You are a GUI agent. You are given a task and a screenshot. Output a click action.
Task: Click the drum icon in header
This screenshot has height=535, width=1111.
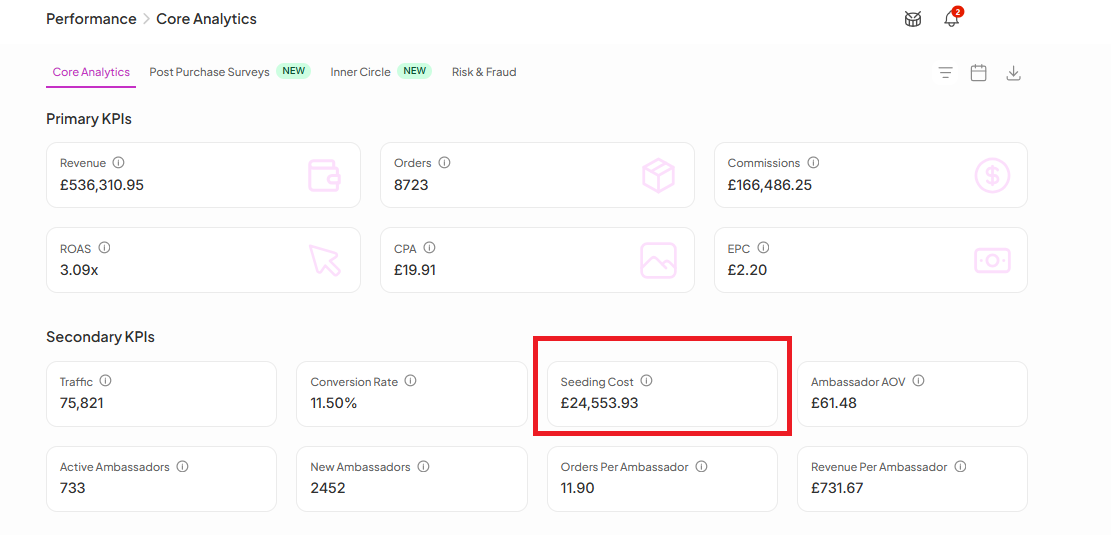tap(913, 19)
